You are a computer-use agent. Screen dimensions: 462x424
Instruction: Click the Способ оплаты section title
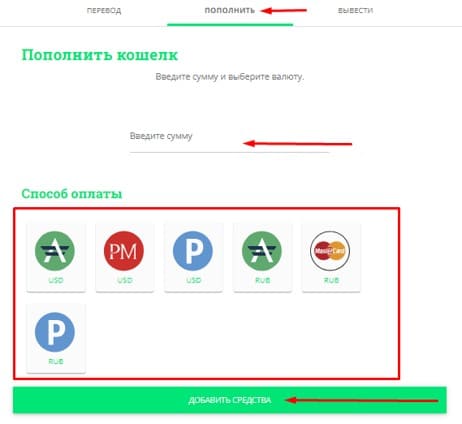pos(72,194)
